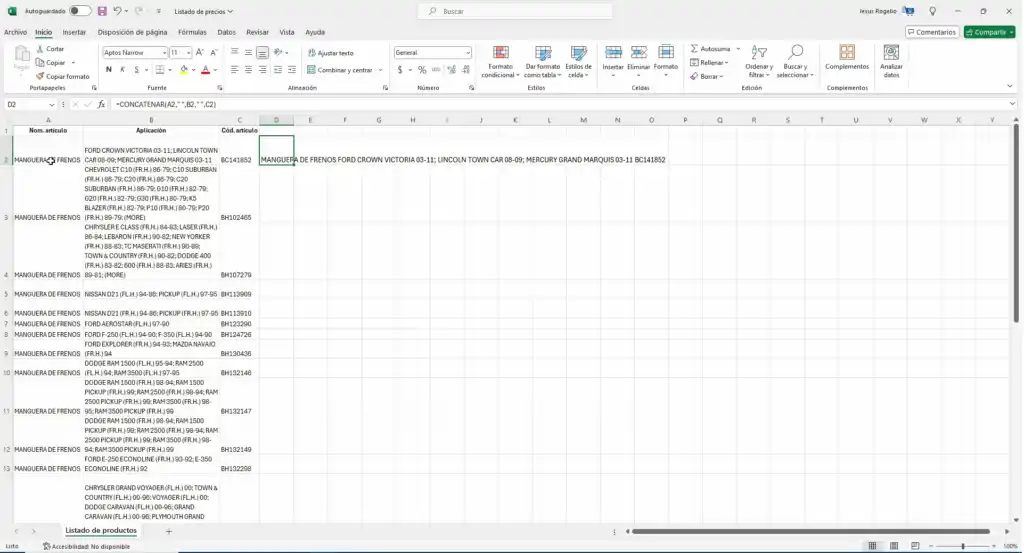The width and height of the screenshot is (1024, 553).
Task: Click the Copiar formato paintbrush
Action: tap(63, 76)
